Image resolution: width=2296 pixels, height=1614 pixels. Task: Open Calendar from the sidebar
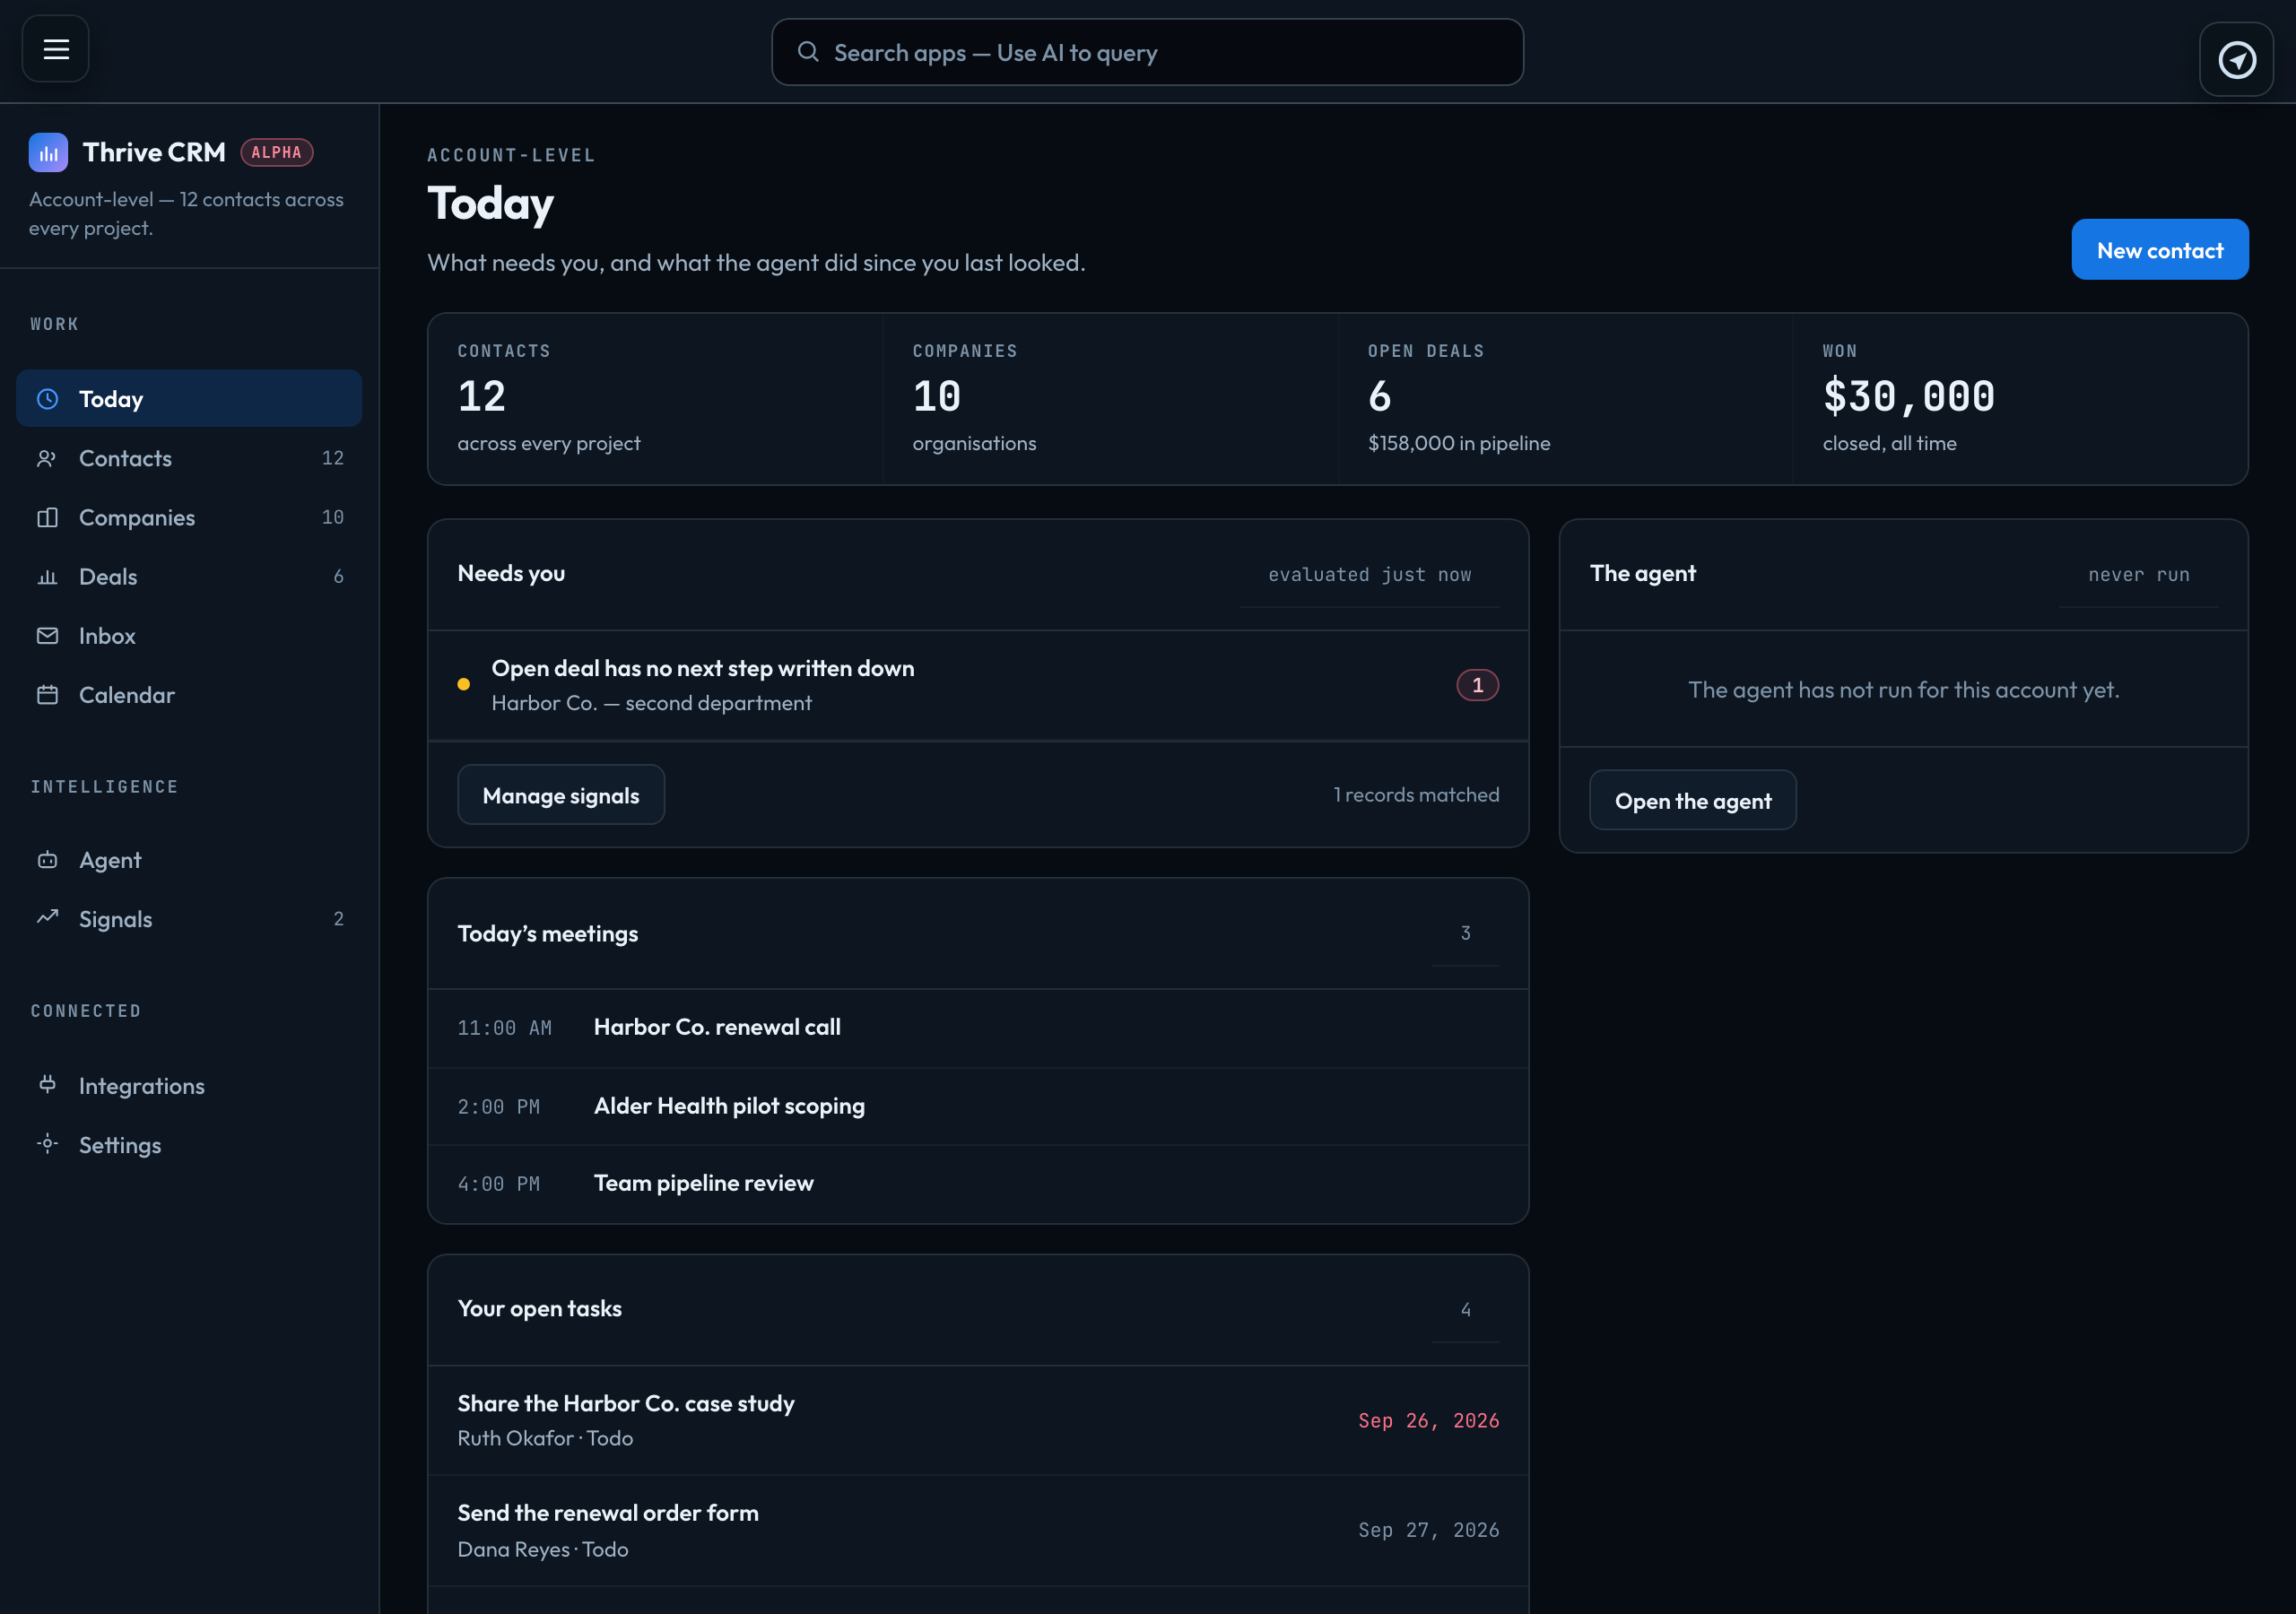[x=189, y=695]
